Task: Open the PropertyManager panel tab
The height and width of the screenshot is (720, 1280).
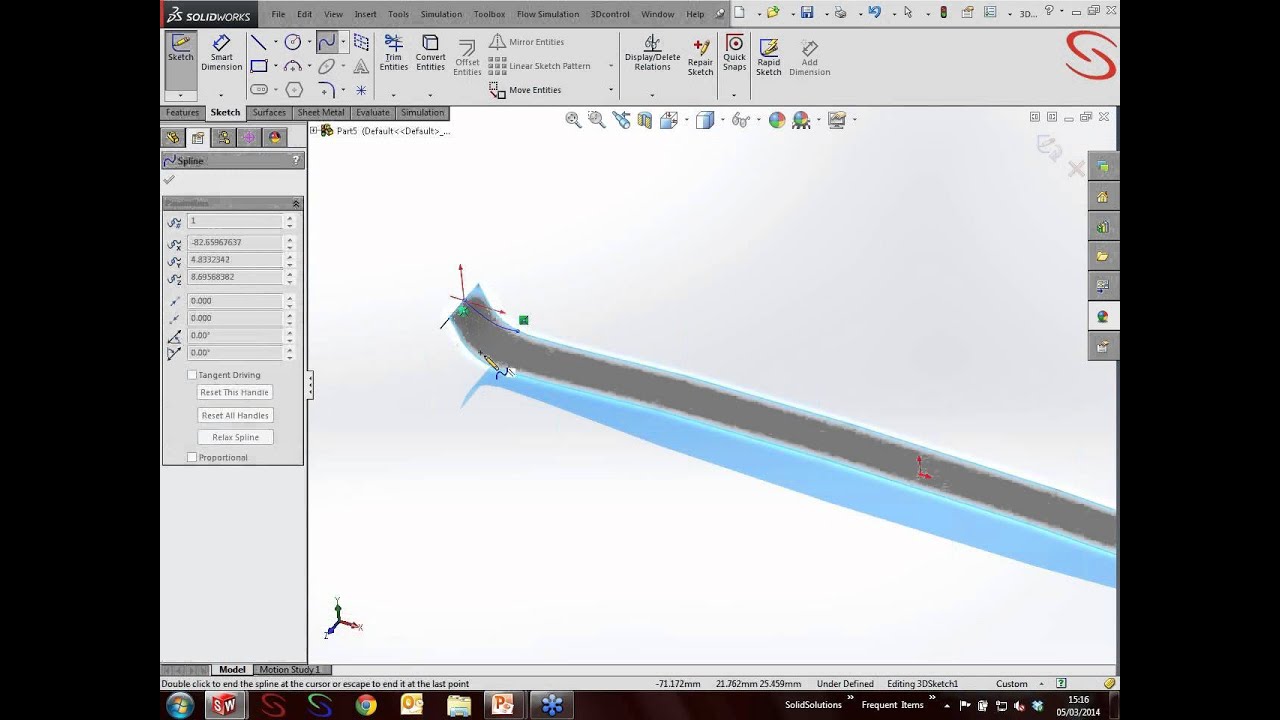Action: (198, 138)
